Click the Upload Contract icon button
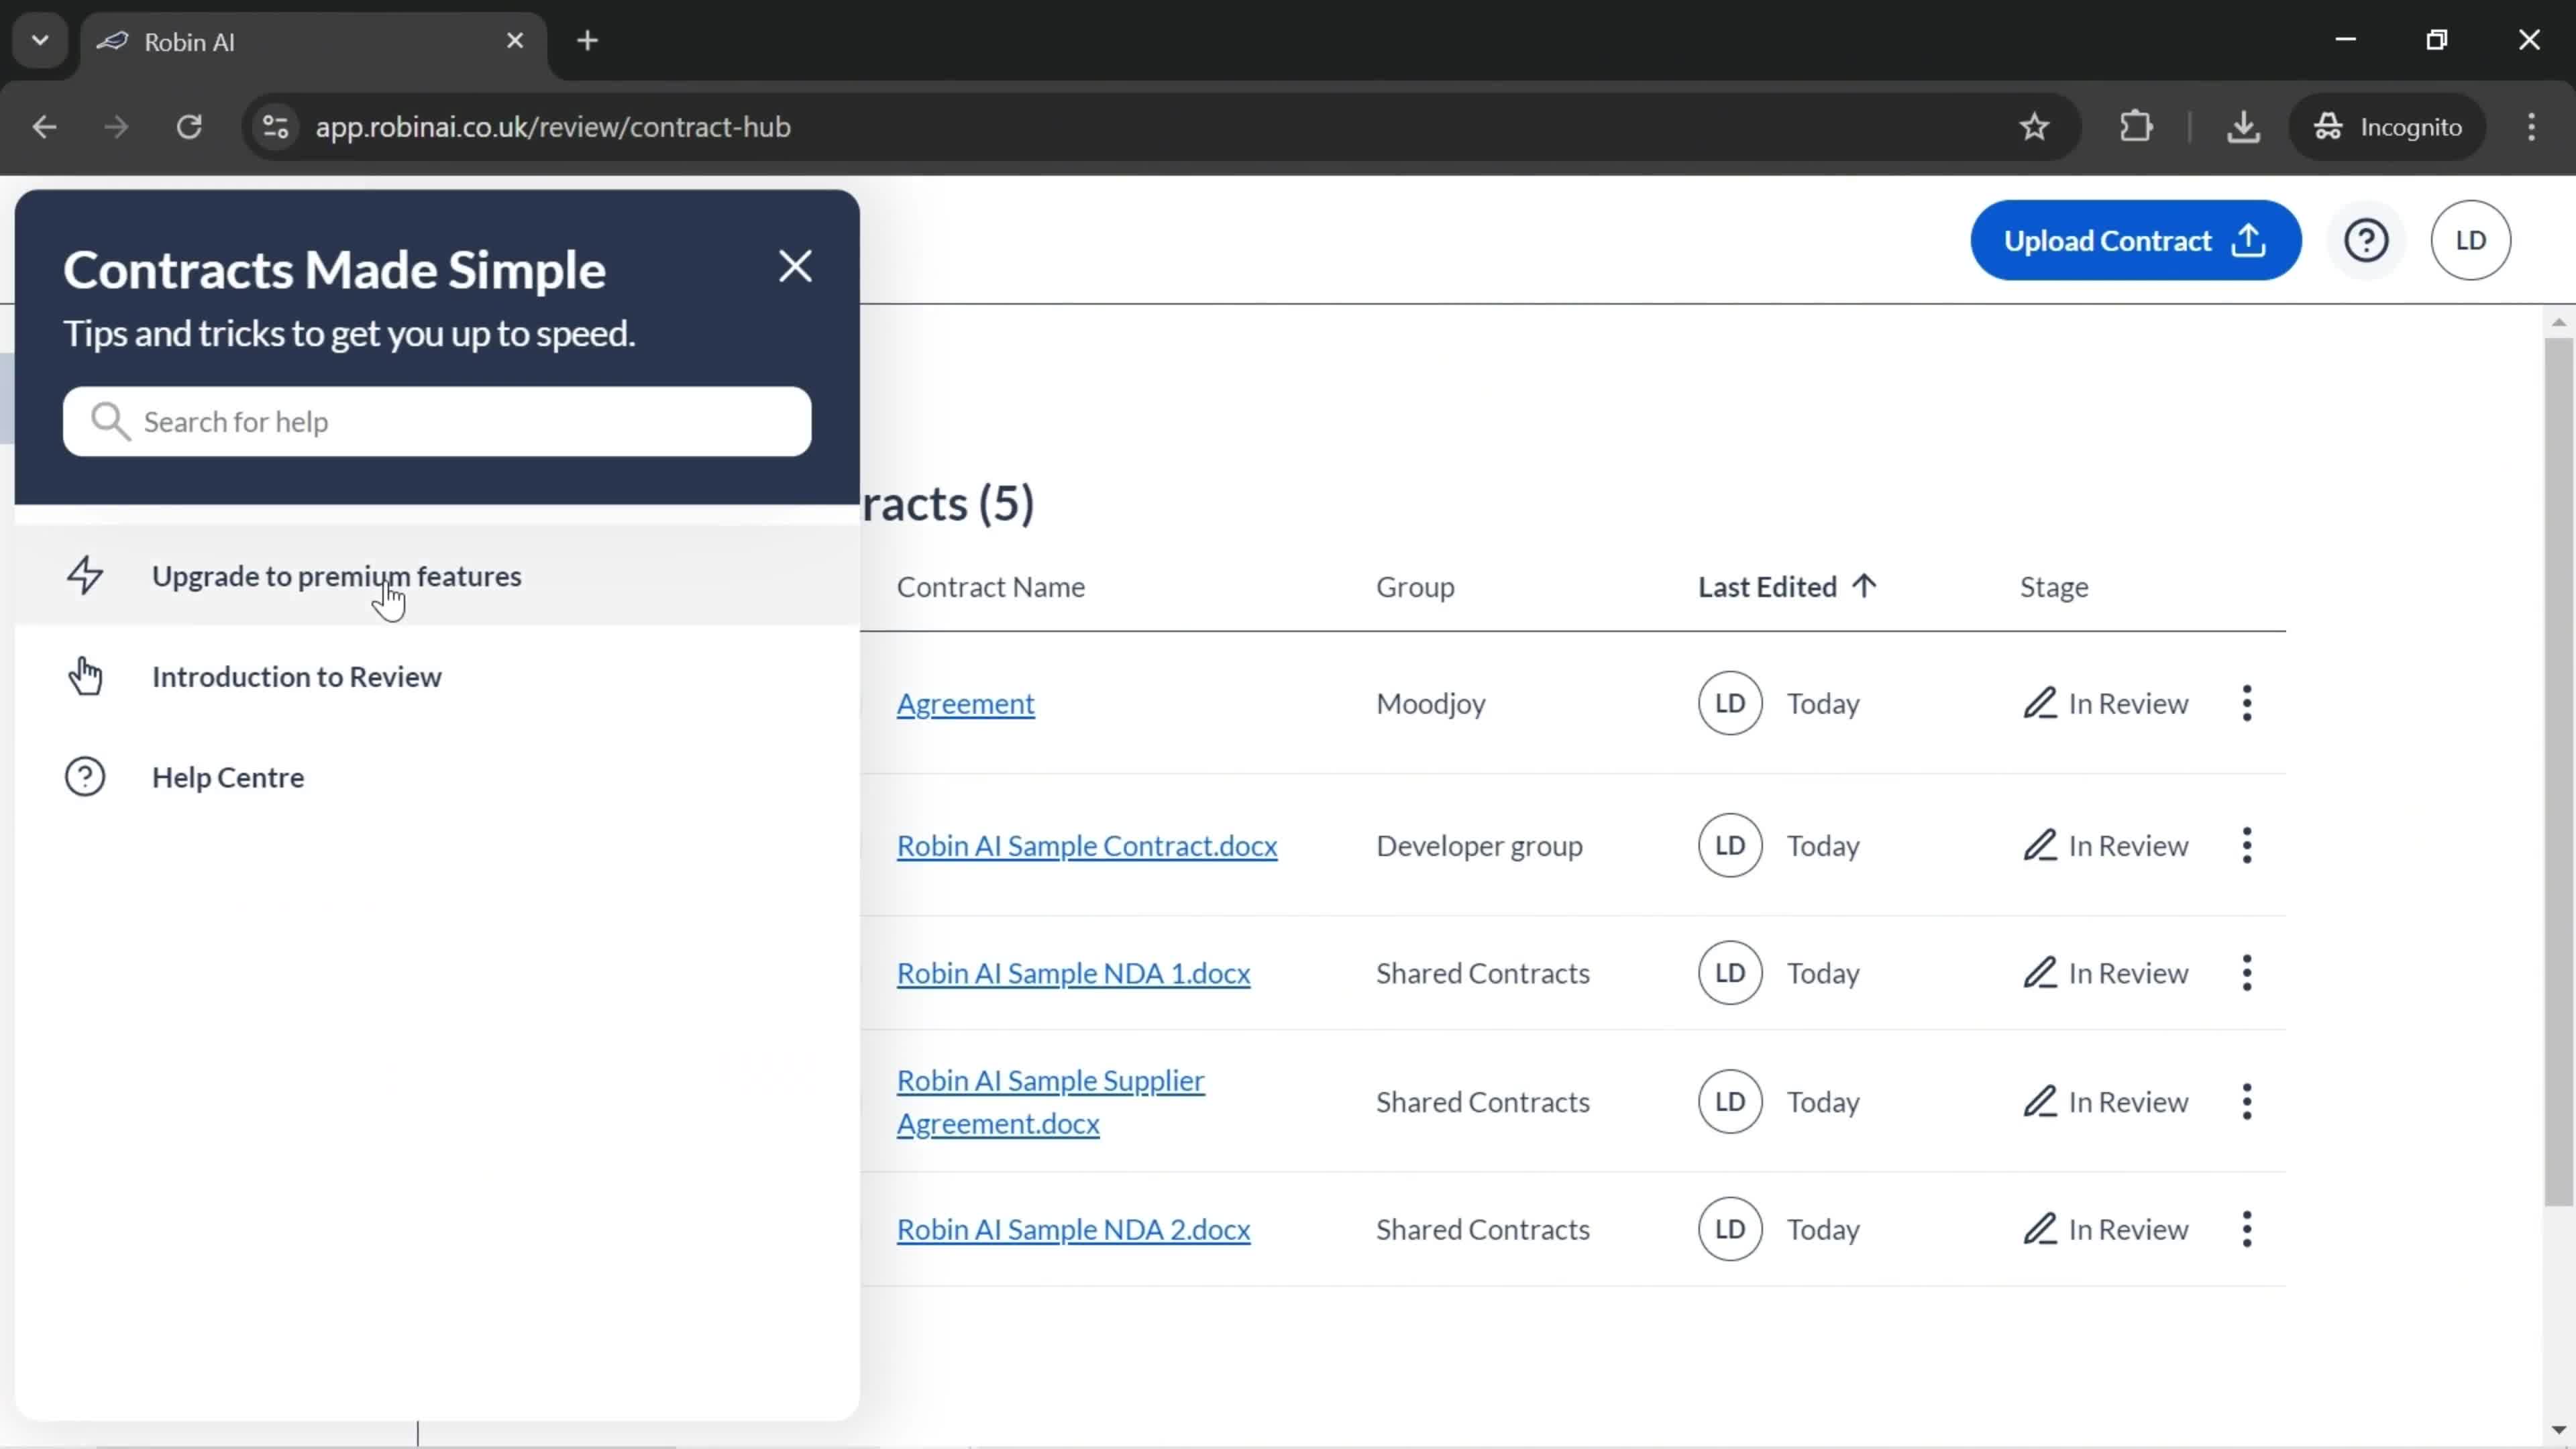This screenshot has height=1449, width=2576. 2252,241
